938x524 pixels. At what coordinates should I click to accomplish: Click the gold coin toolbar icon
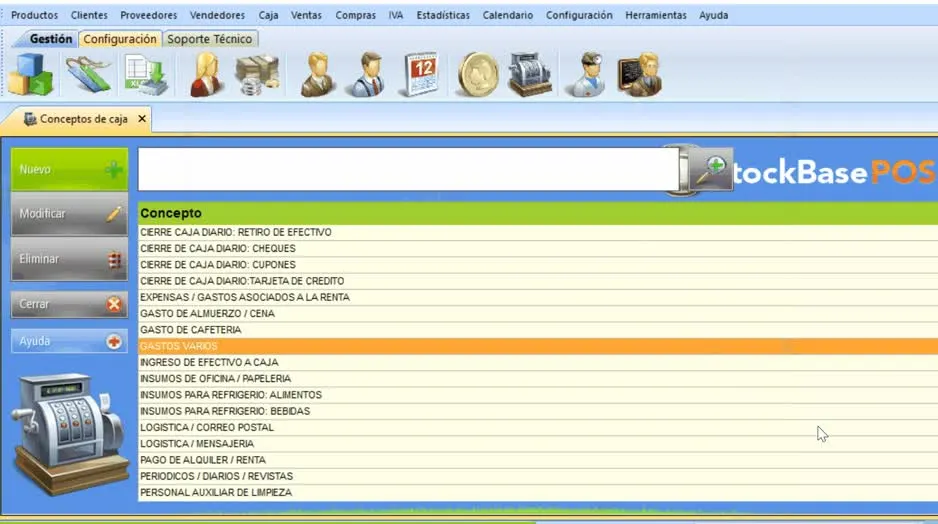click(x=477, y=75)
